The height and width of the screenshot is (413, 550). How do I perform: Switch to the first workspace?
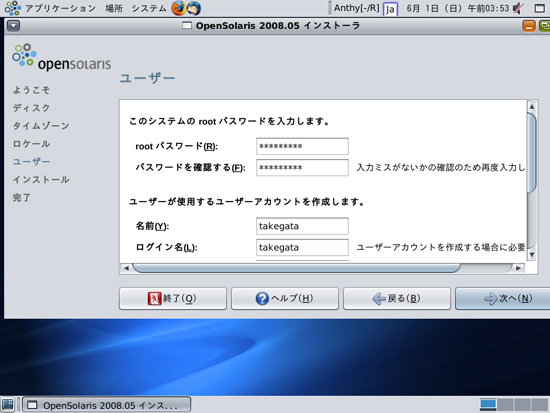pos(488,405)
